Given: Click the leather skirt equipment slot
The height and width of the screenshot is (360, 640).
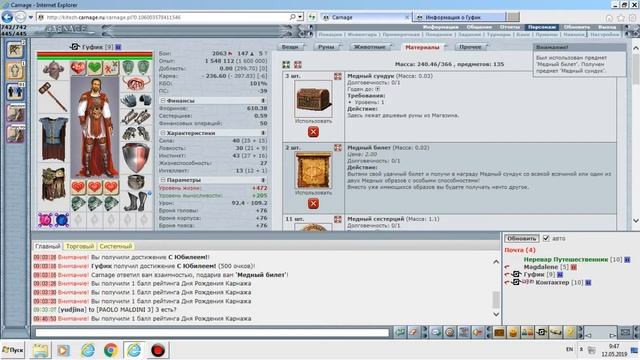Looking at the screenshot, I should point(53,184).
